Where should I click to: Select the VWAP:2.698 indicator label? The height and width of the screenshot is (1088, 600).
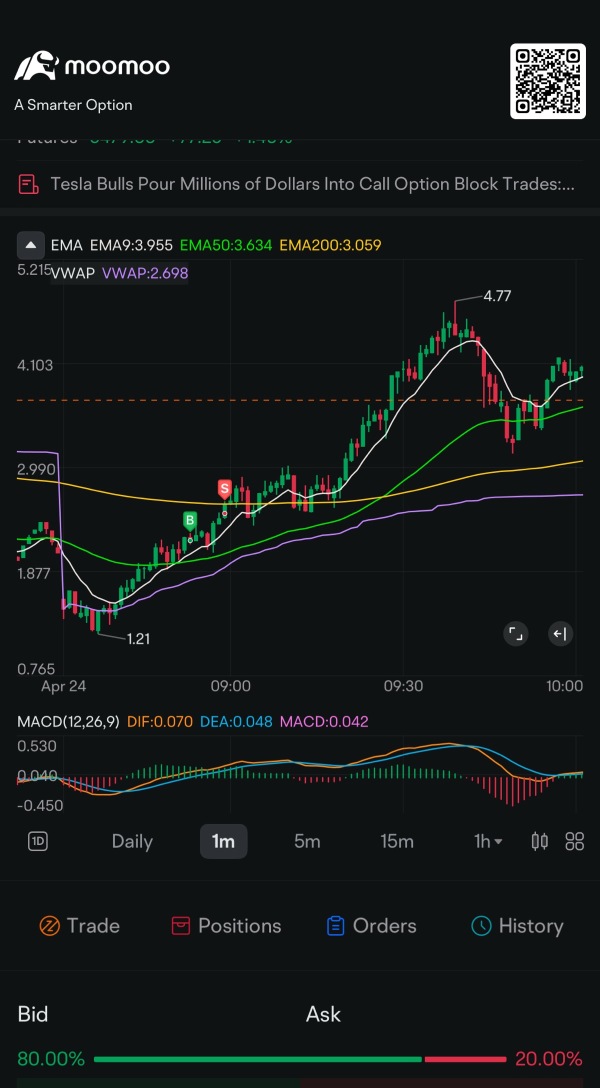click(x=145, y=273)
